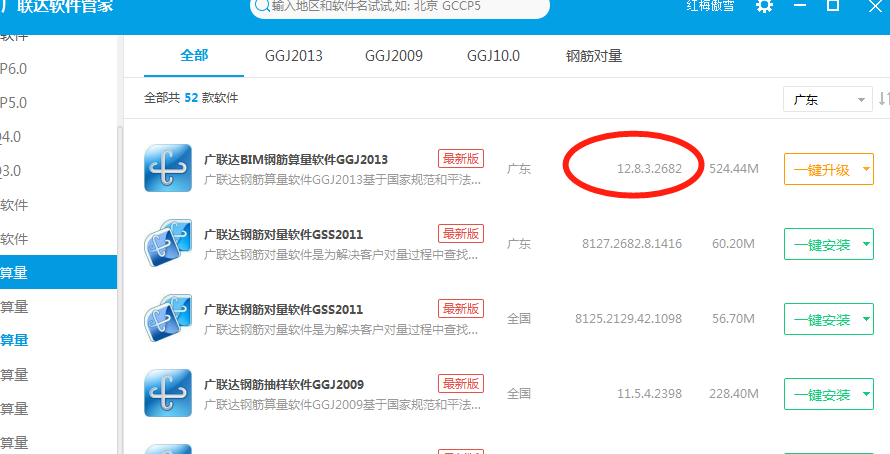Open the 广东 region dropdown
890x454 pixels.
click(828, 99)
